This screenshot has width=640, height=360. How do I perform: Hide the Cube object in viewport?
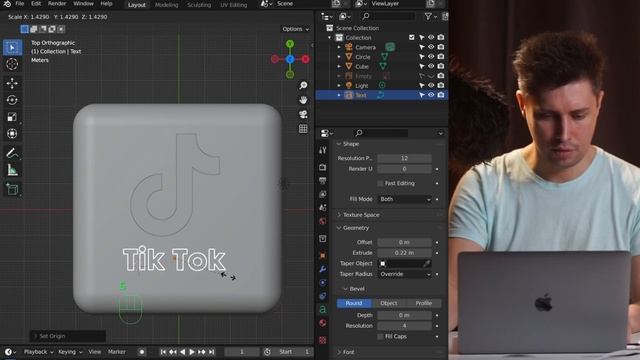(431, 66)
